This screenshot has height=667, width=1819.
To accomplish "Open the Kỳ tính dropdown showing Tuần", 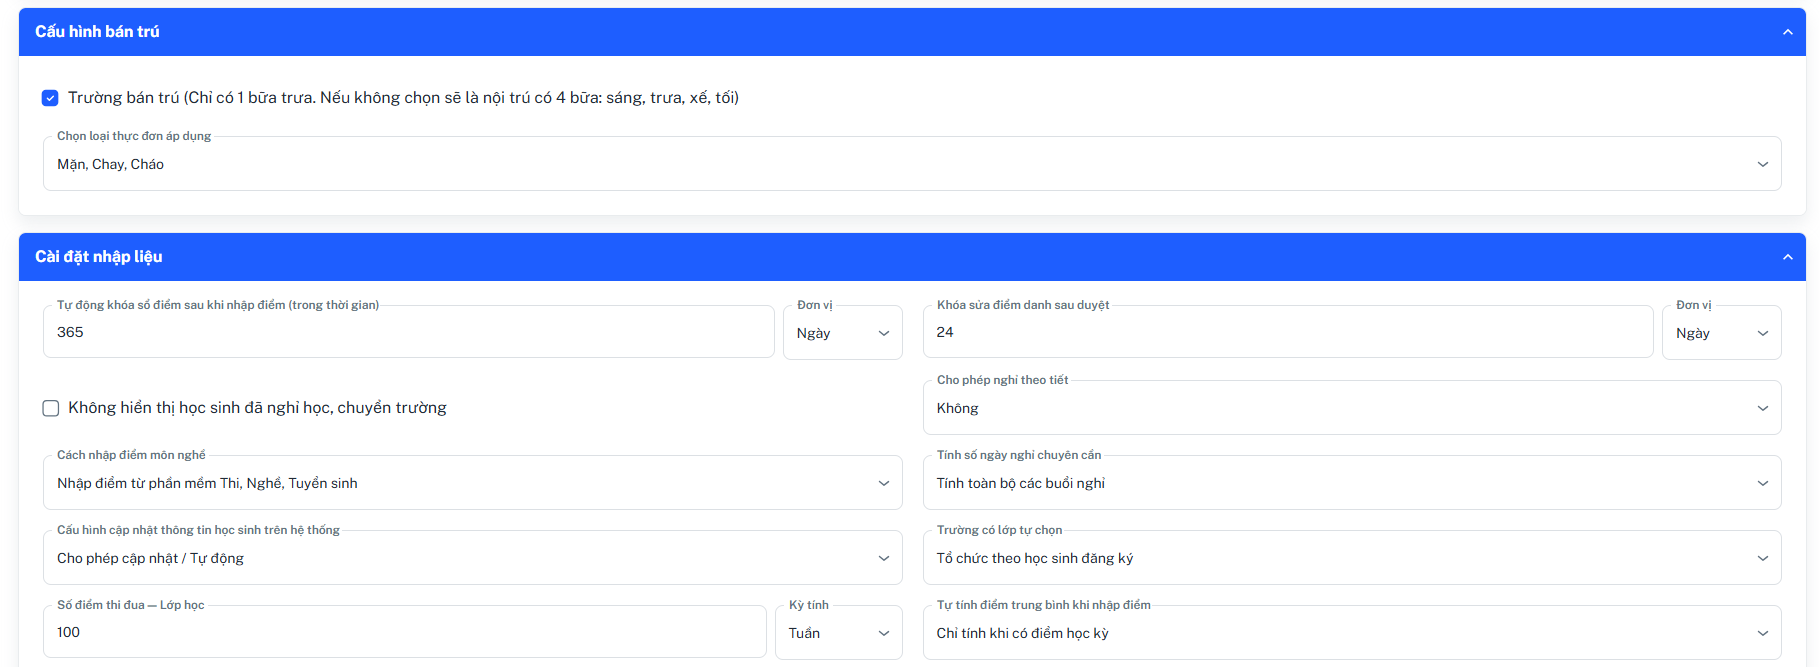I will 839,633.
